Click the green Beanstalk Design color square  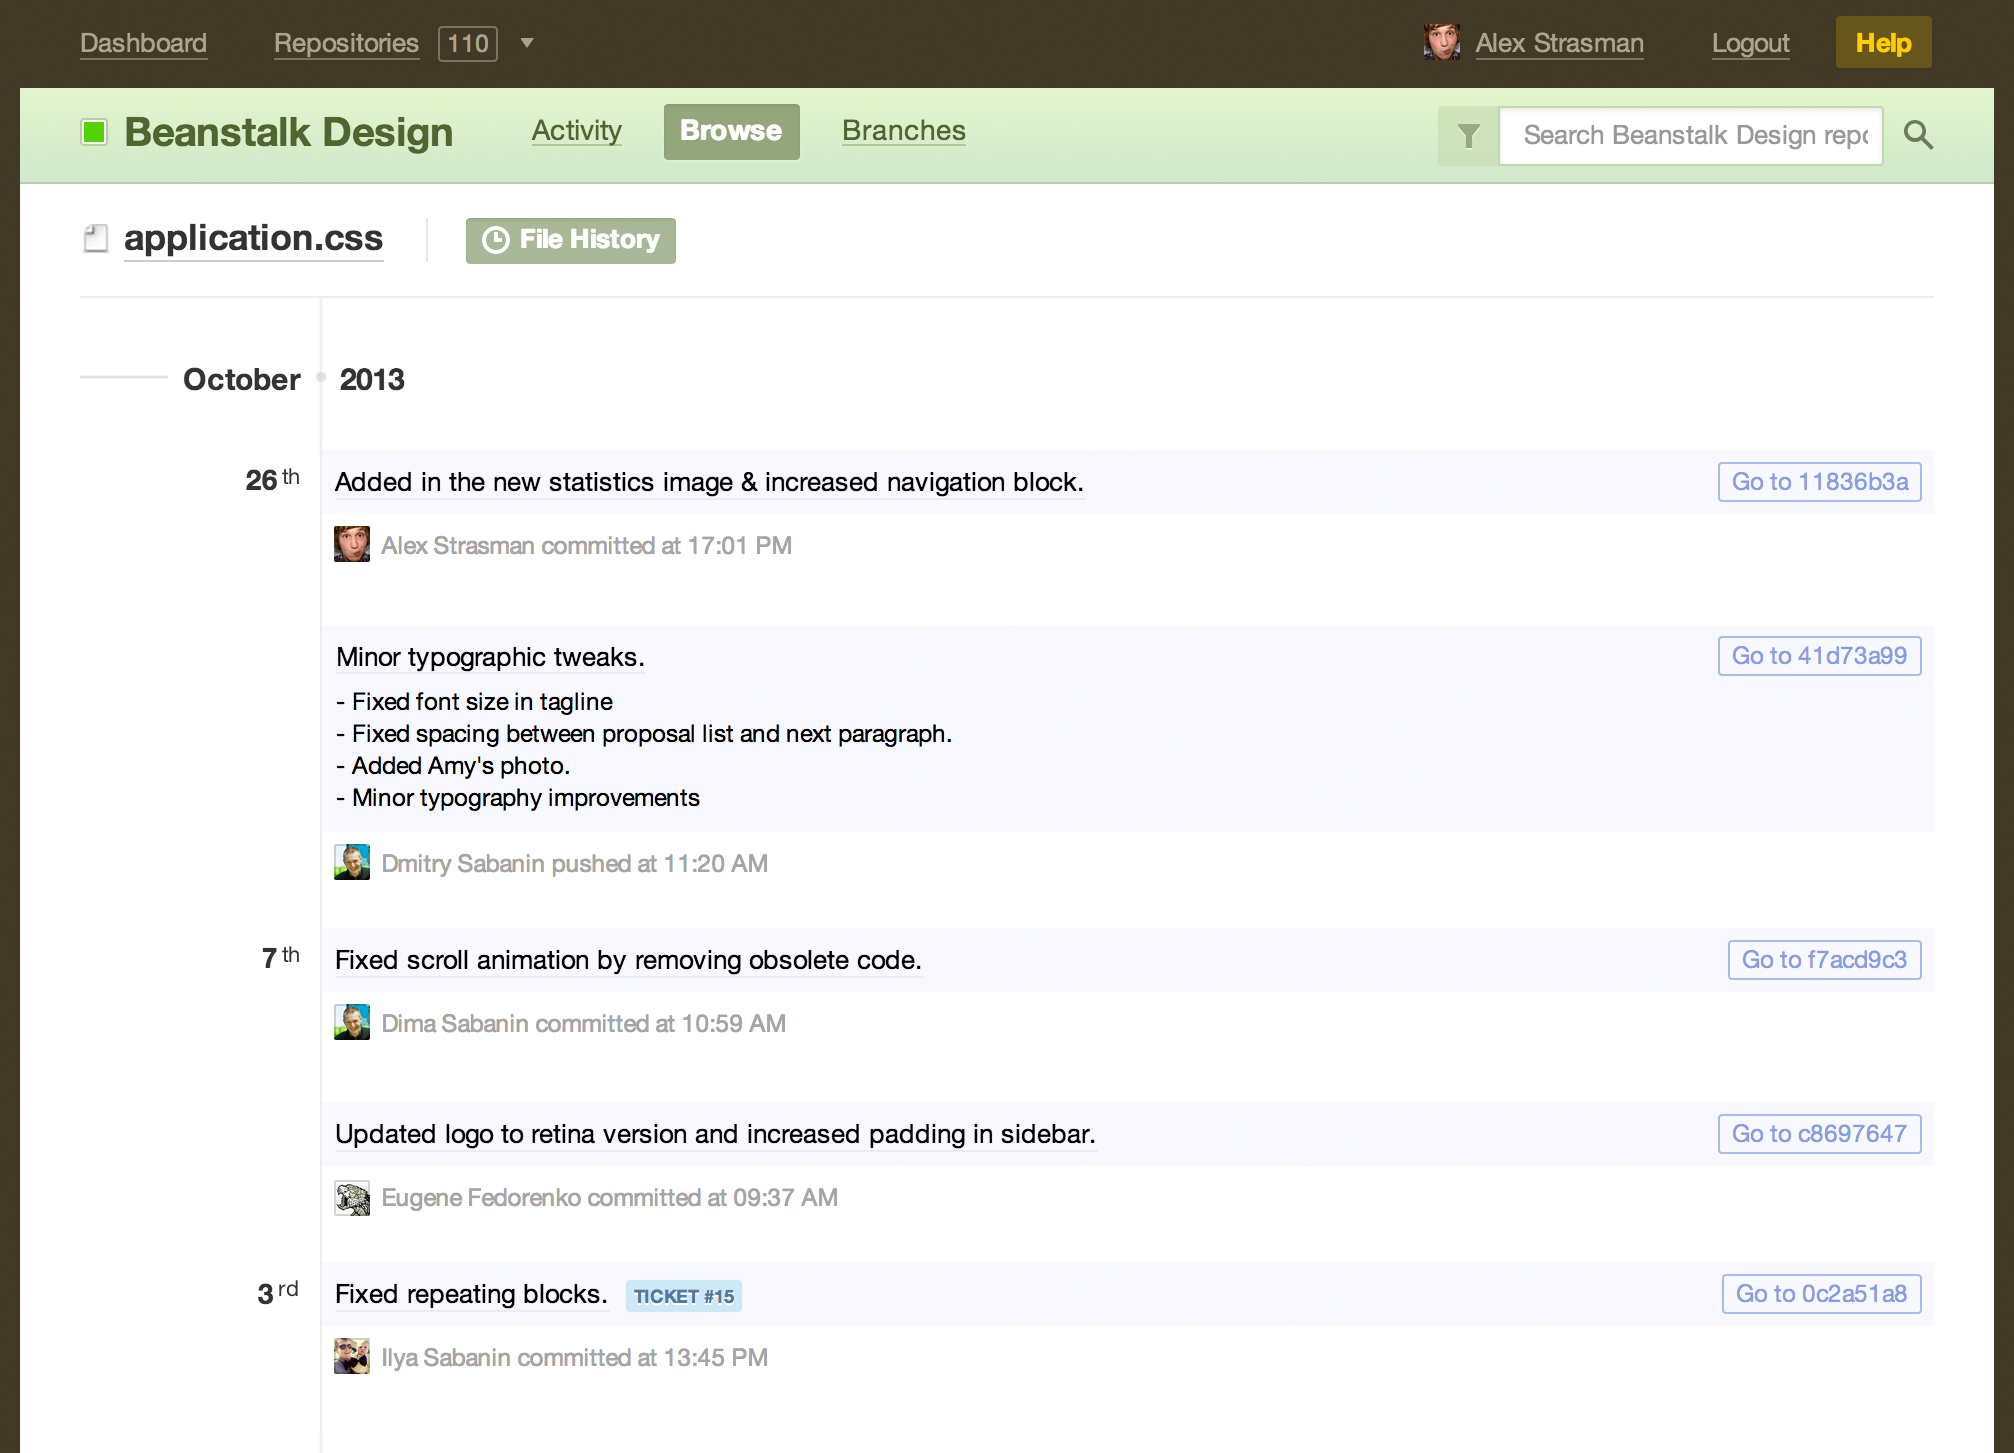[94, 132]
